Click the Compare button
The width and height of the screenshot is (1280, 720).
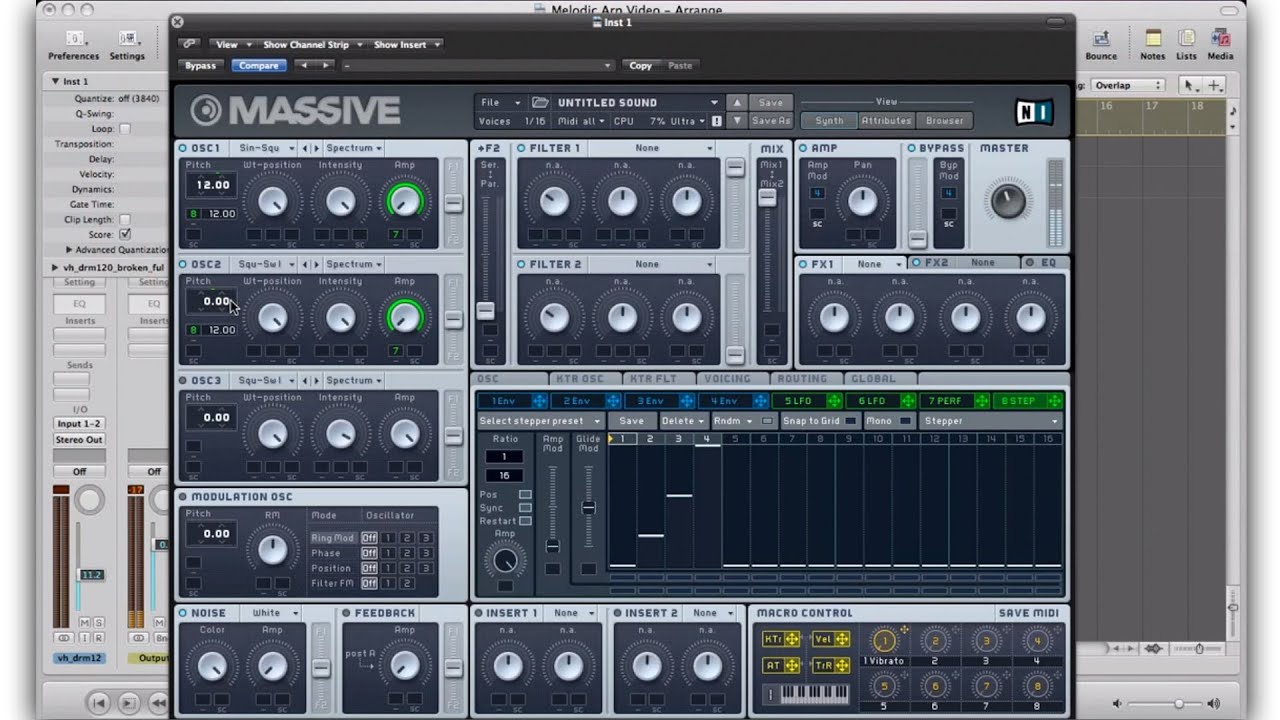coord(258,65)
